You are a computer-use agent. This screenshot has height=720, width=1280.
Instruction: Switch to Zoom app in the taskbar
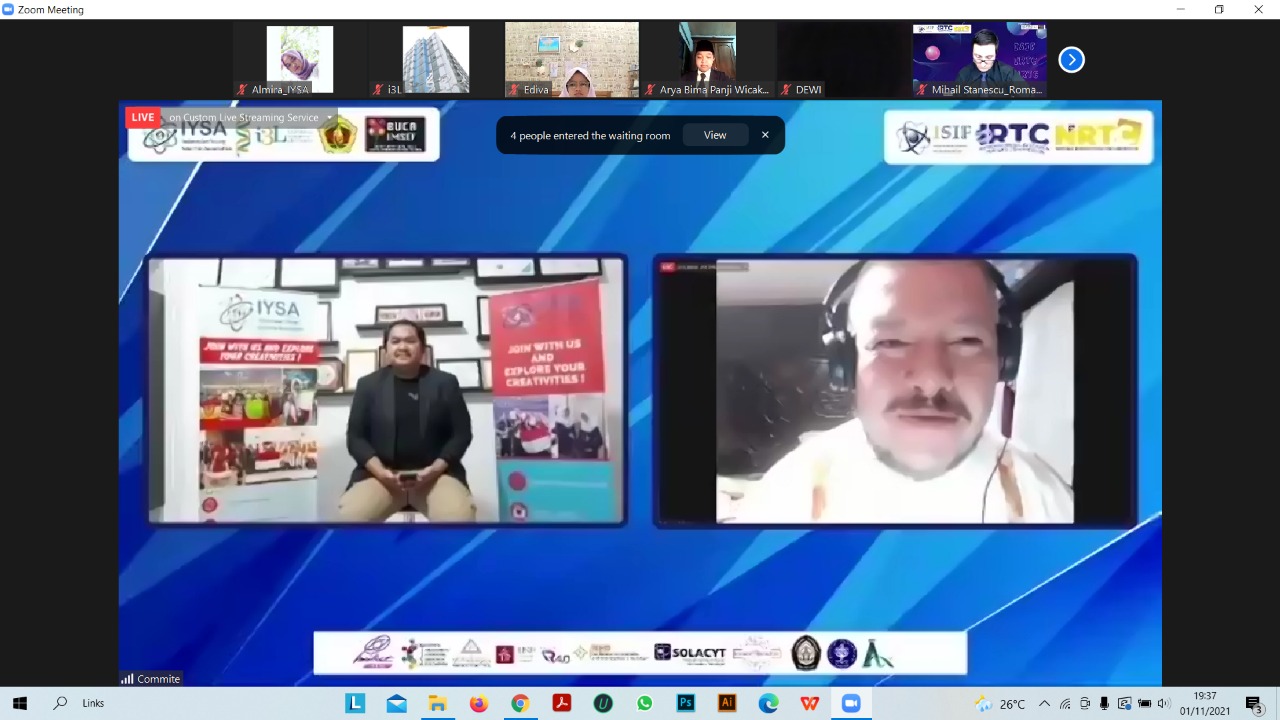pyautogui.click(x=851, y=703)
